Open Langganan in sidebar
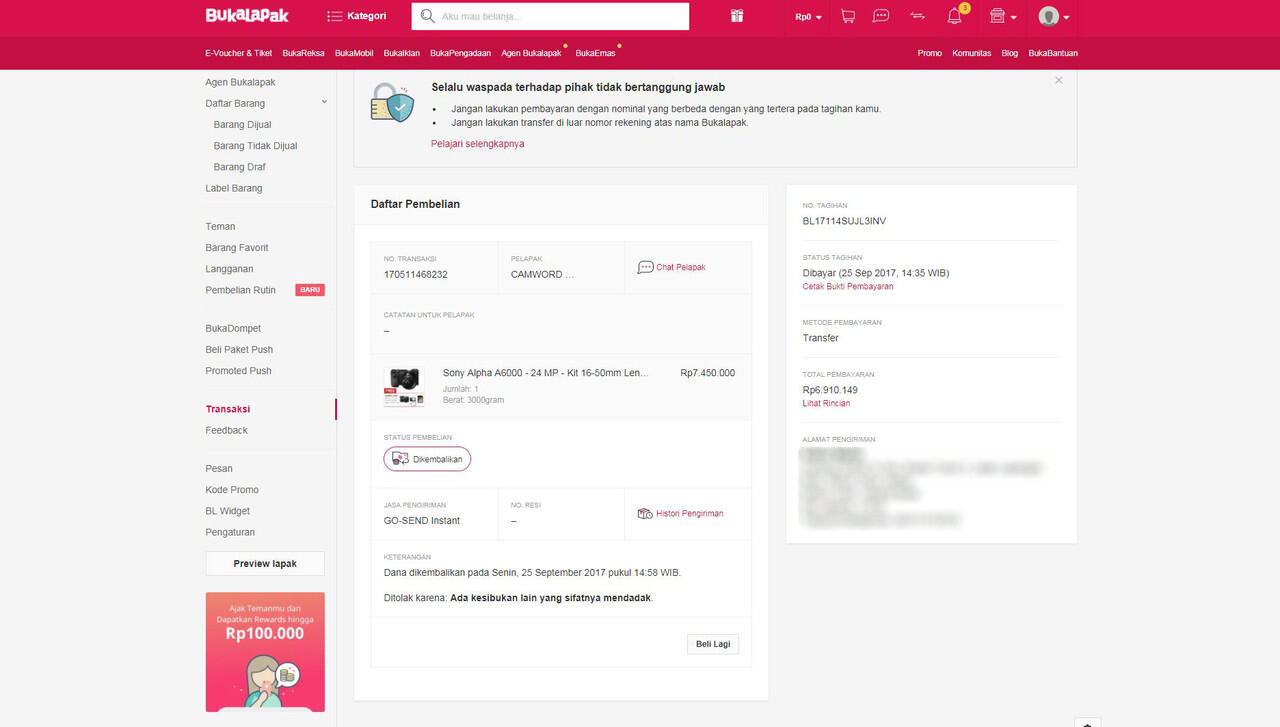 point(229,269)
